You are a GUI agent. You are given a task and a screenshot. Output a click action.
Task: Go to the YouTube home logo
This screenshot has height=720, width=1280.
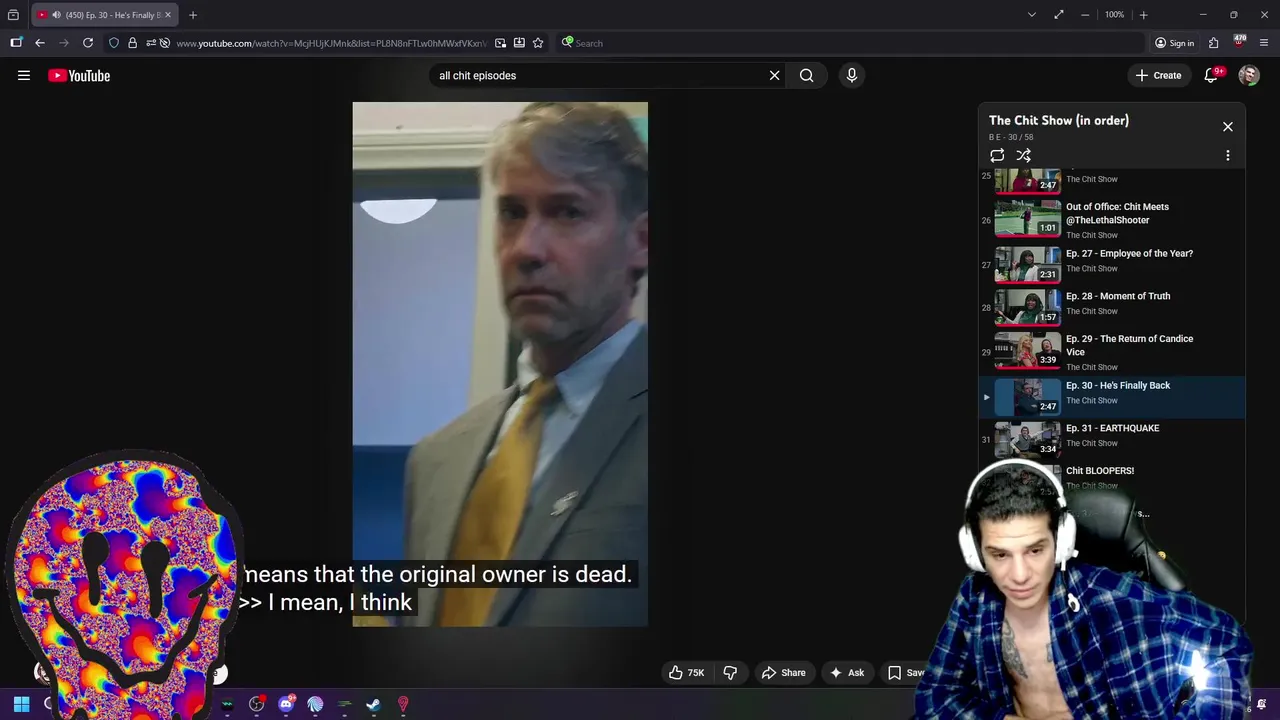coord(79,75)
